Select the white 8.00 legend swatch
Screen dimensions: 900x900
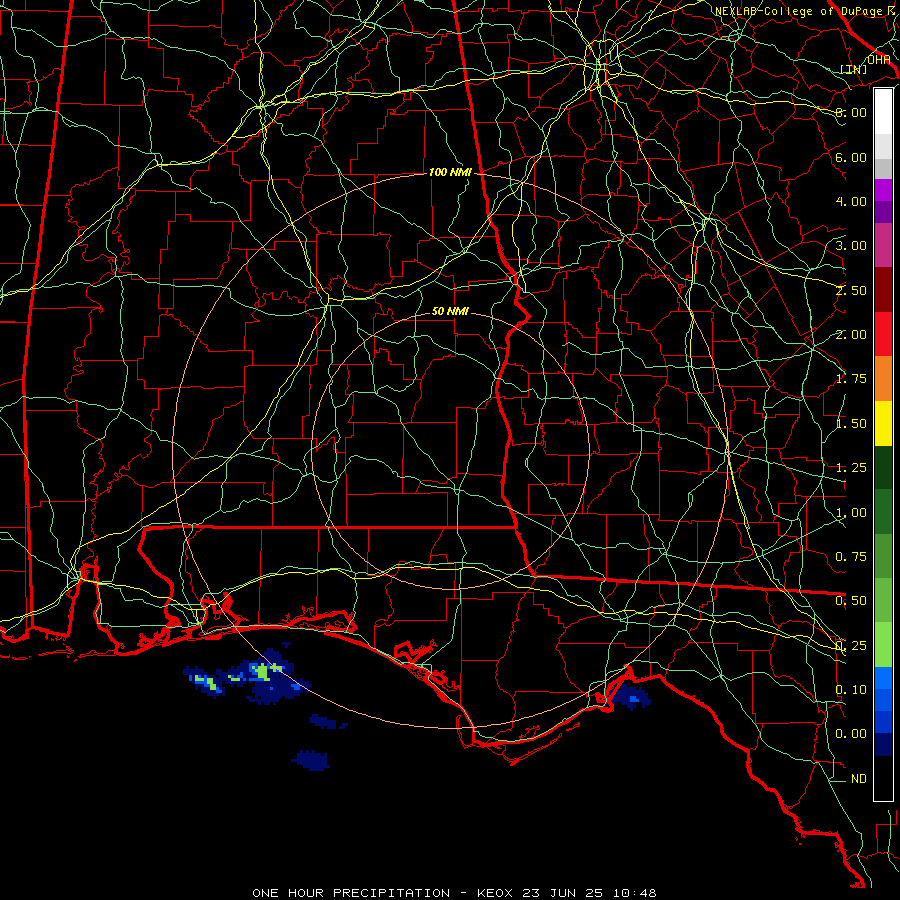(x=883, y=112)
